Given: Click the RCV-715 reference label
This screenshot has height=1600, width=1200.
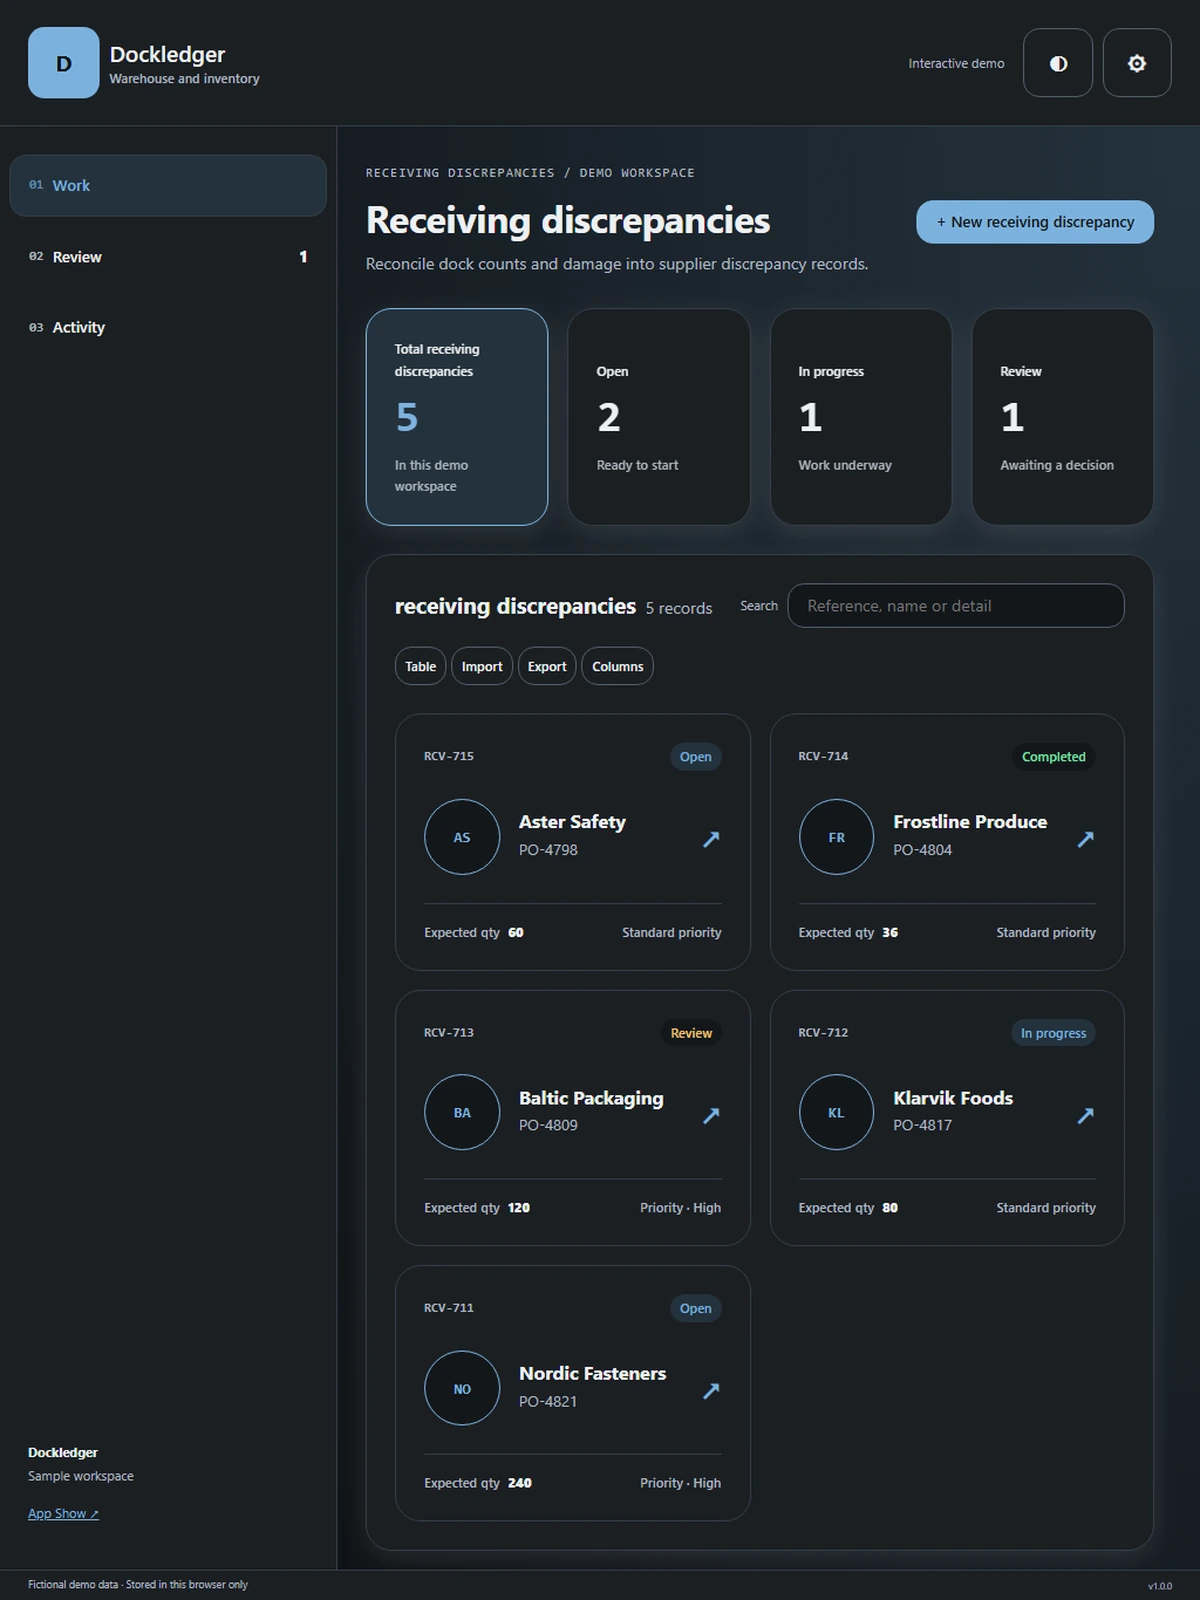Looking at the screenshot, I should pyautogui.click(x=449, y=756).
